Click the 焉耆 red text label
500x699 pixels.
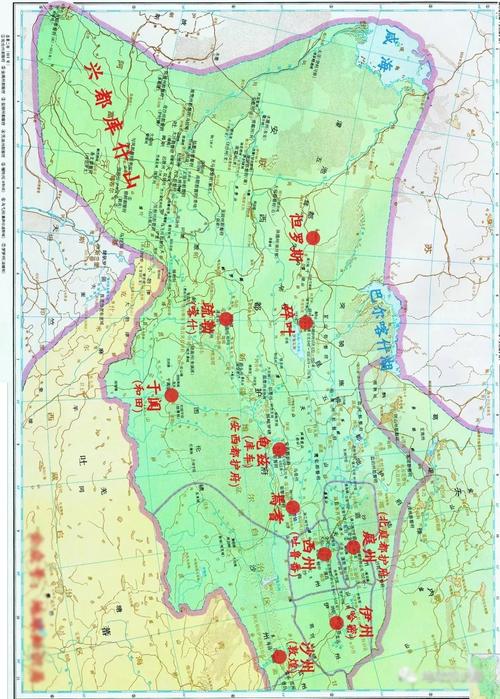tap(275, 507)
